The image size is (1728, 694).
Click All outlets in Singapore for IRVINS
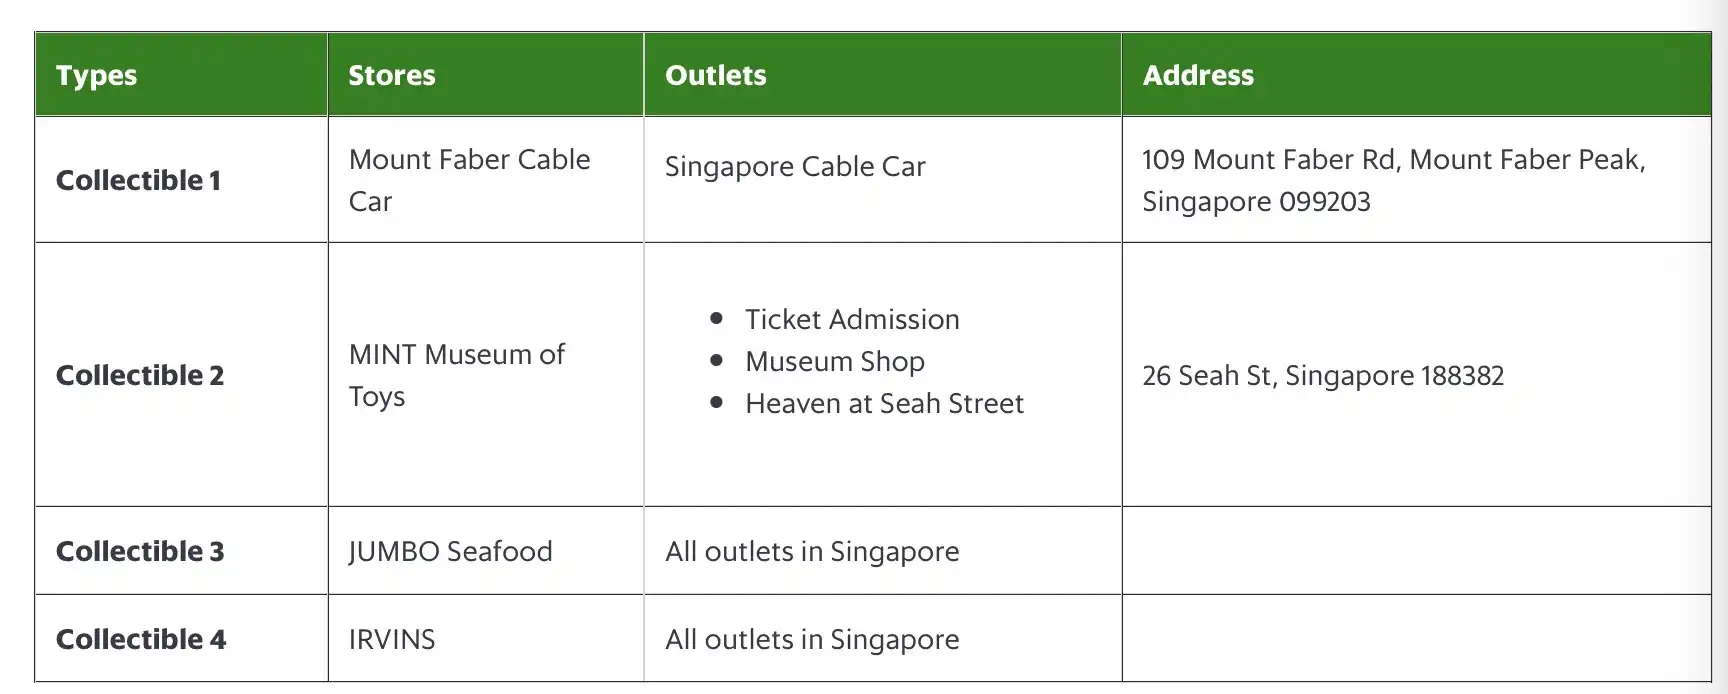pyautogui.click(x=812, y=639)
